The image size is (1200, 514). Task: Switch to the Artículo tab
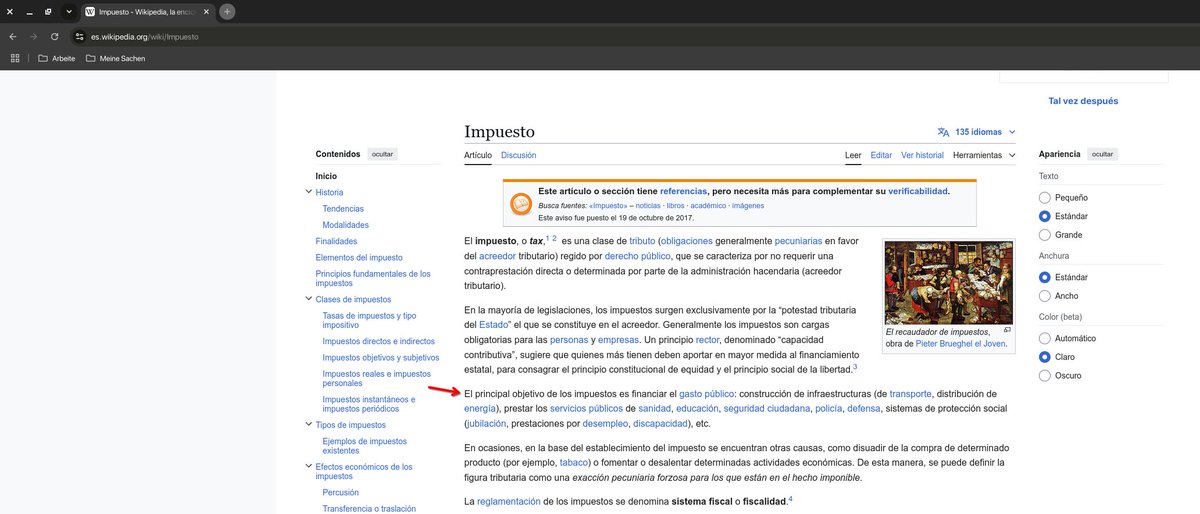click(478, 155)
